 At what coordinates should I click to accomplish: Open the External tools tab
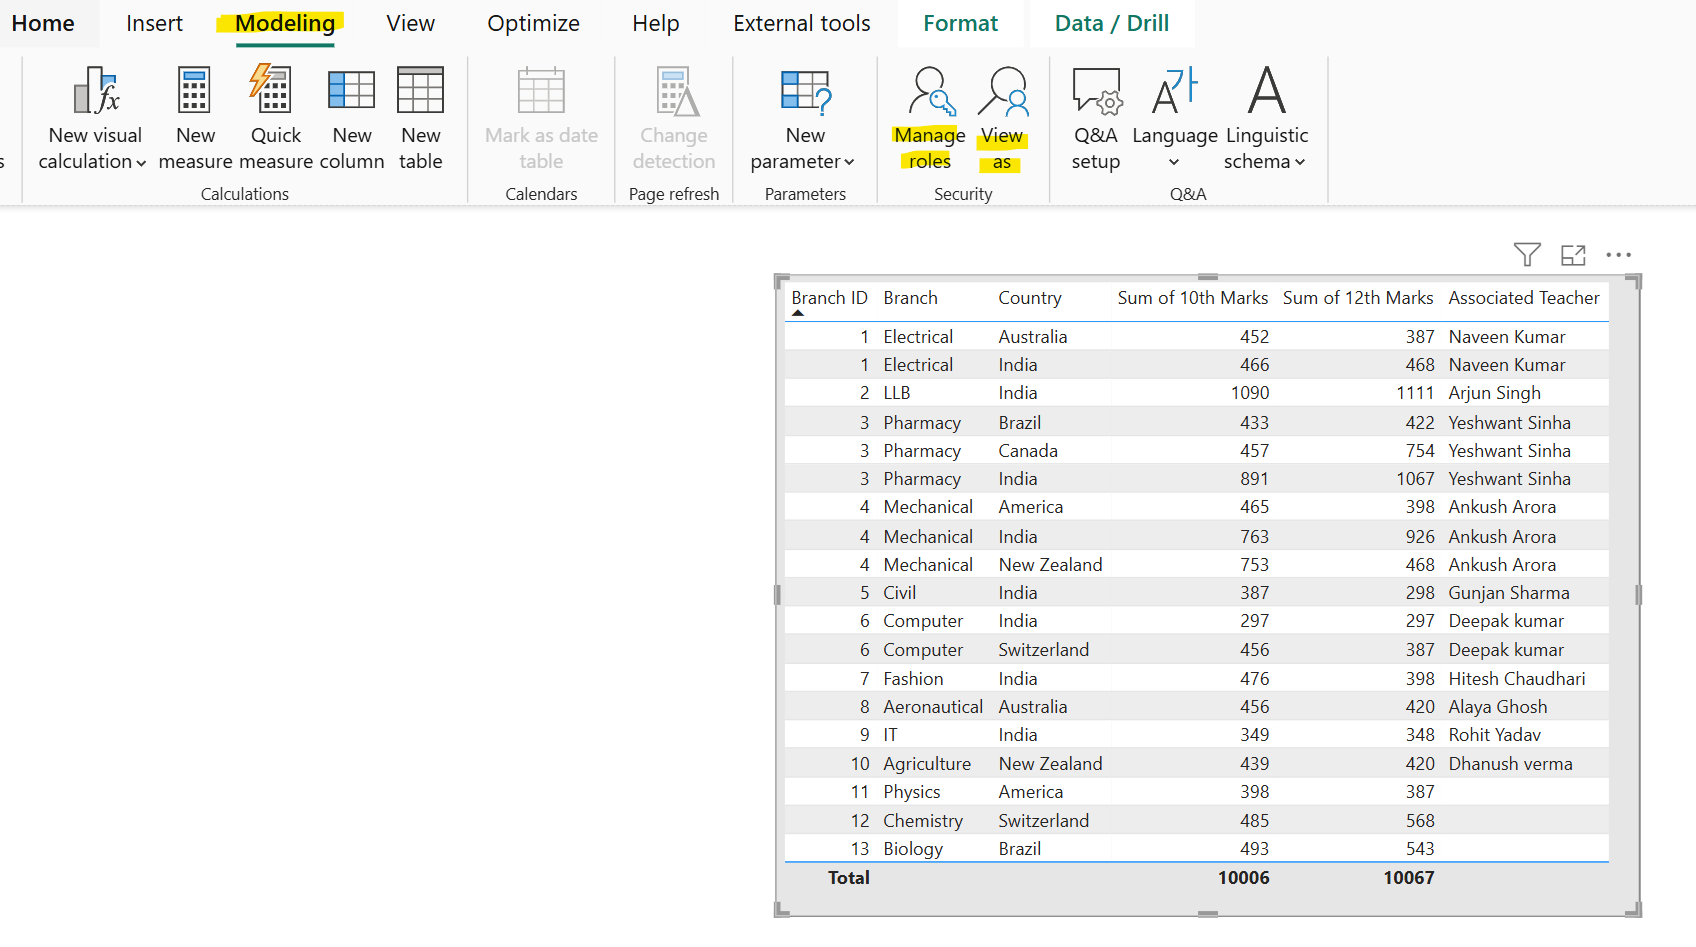tap(801, 22)
